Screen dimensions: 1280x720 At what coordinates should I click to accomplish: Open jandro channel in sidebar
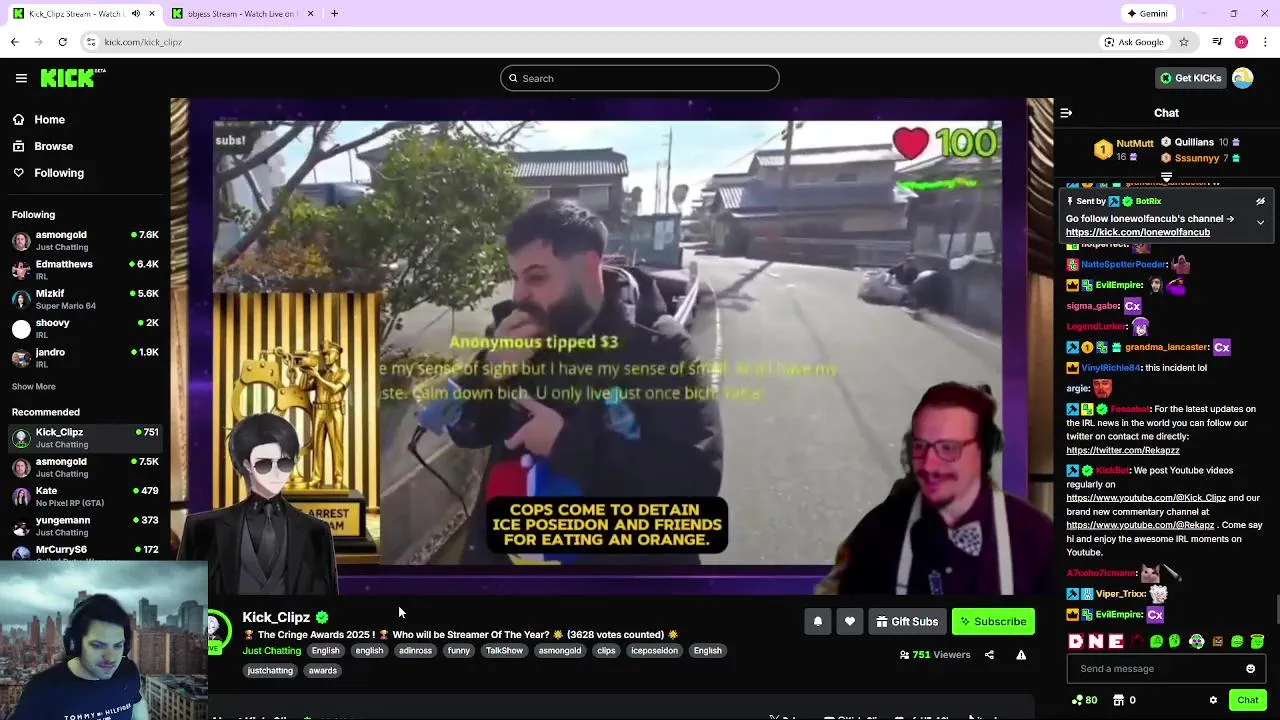point(85,358)
